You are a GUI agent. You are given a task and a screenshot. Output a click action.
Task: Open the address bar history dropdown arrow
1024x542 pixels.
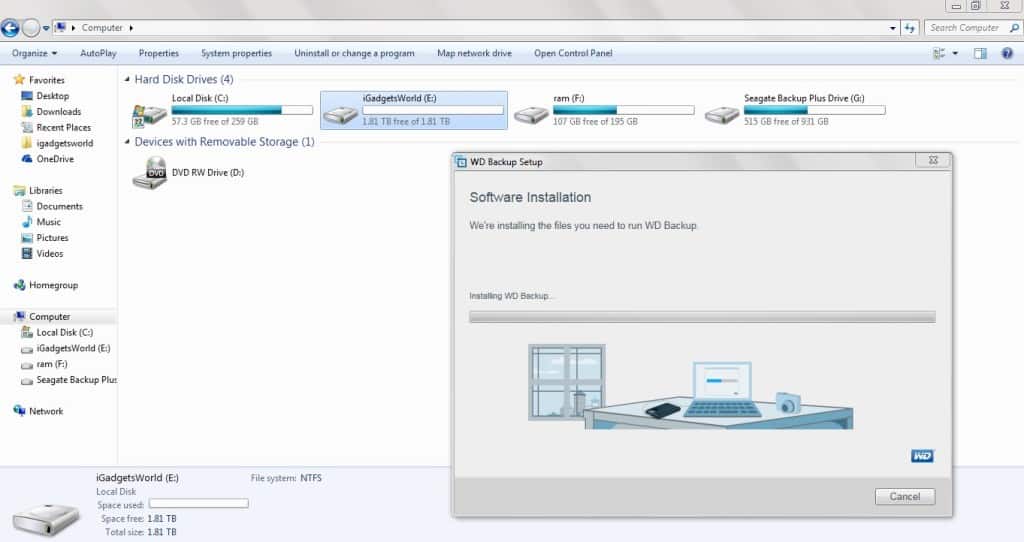pyautogui.click(x=893, y=28)
